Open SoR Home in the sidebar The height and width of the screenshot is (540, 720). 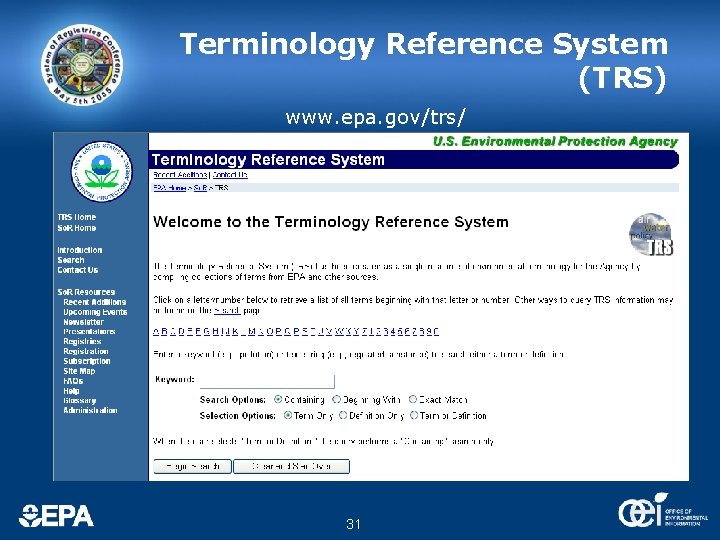[77, 228]
